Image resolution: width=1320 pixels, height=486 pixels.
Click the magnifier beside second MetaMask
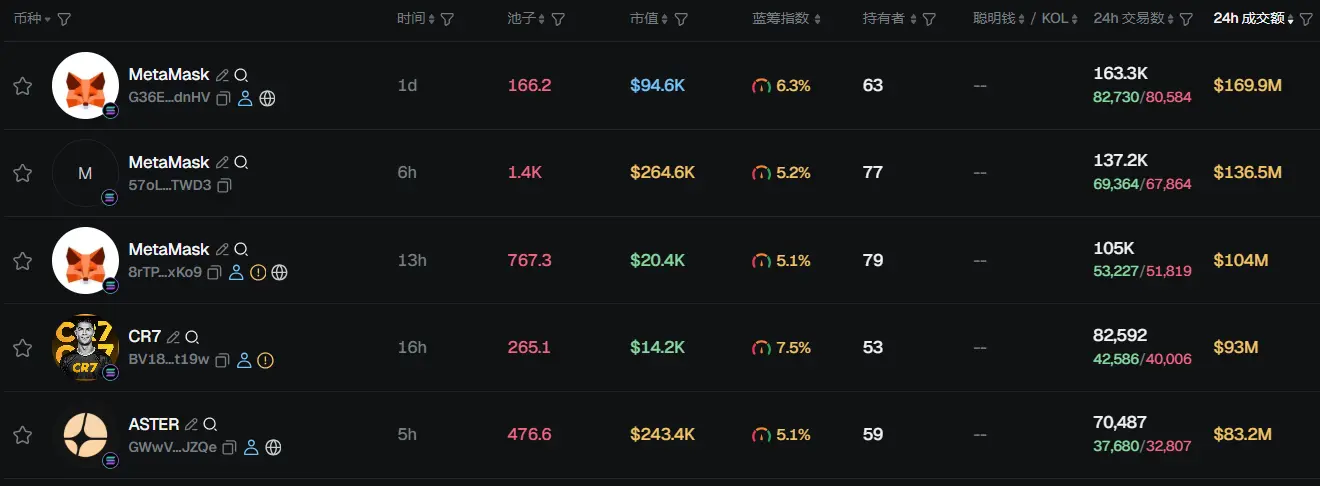click(x=241, y=162)
